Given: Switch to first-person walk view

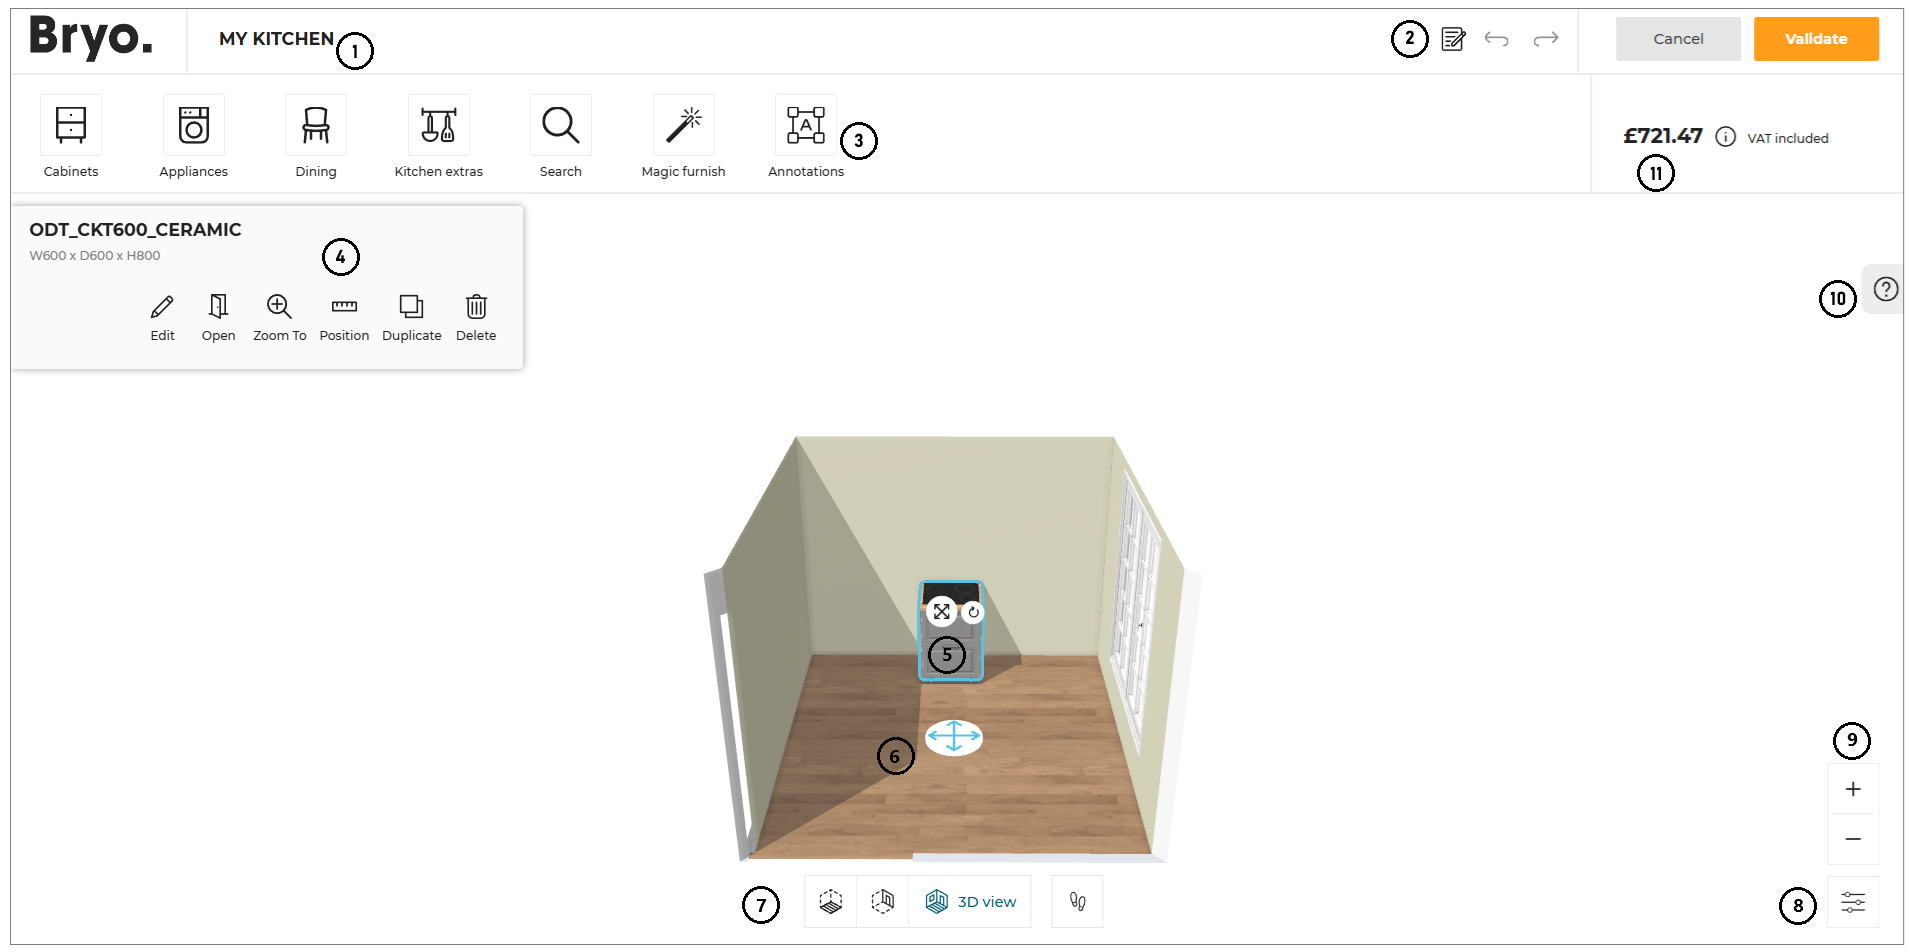Looking at the screenshot, I should [x=1077, y=902].
